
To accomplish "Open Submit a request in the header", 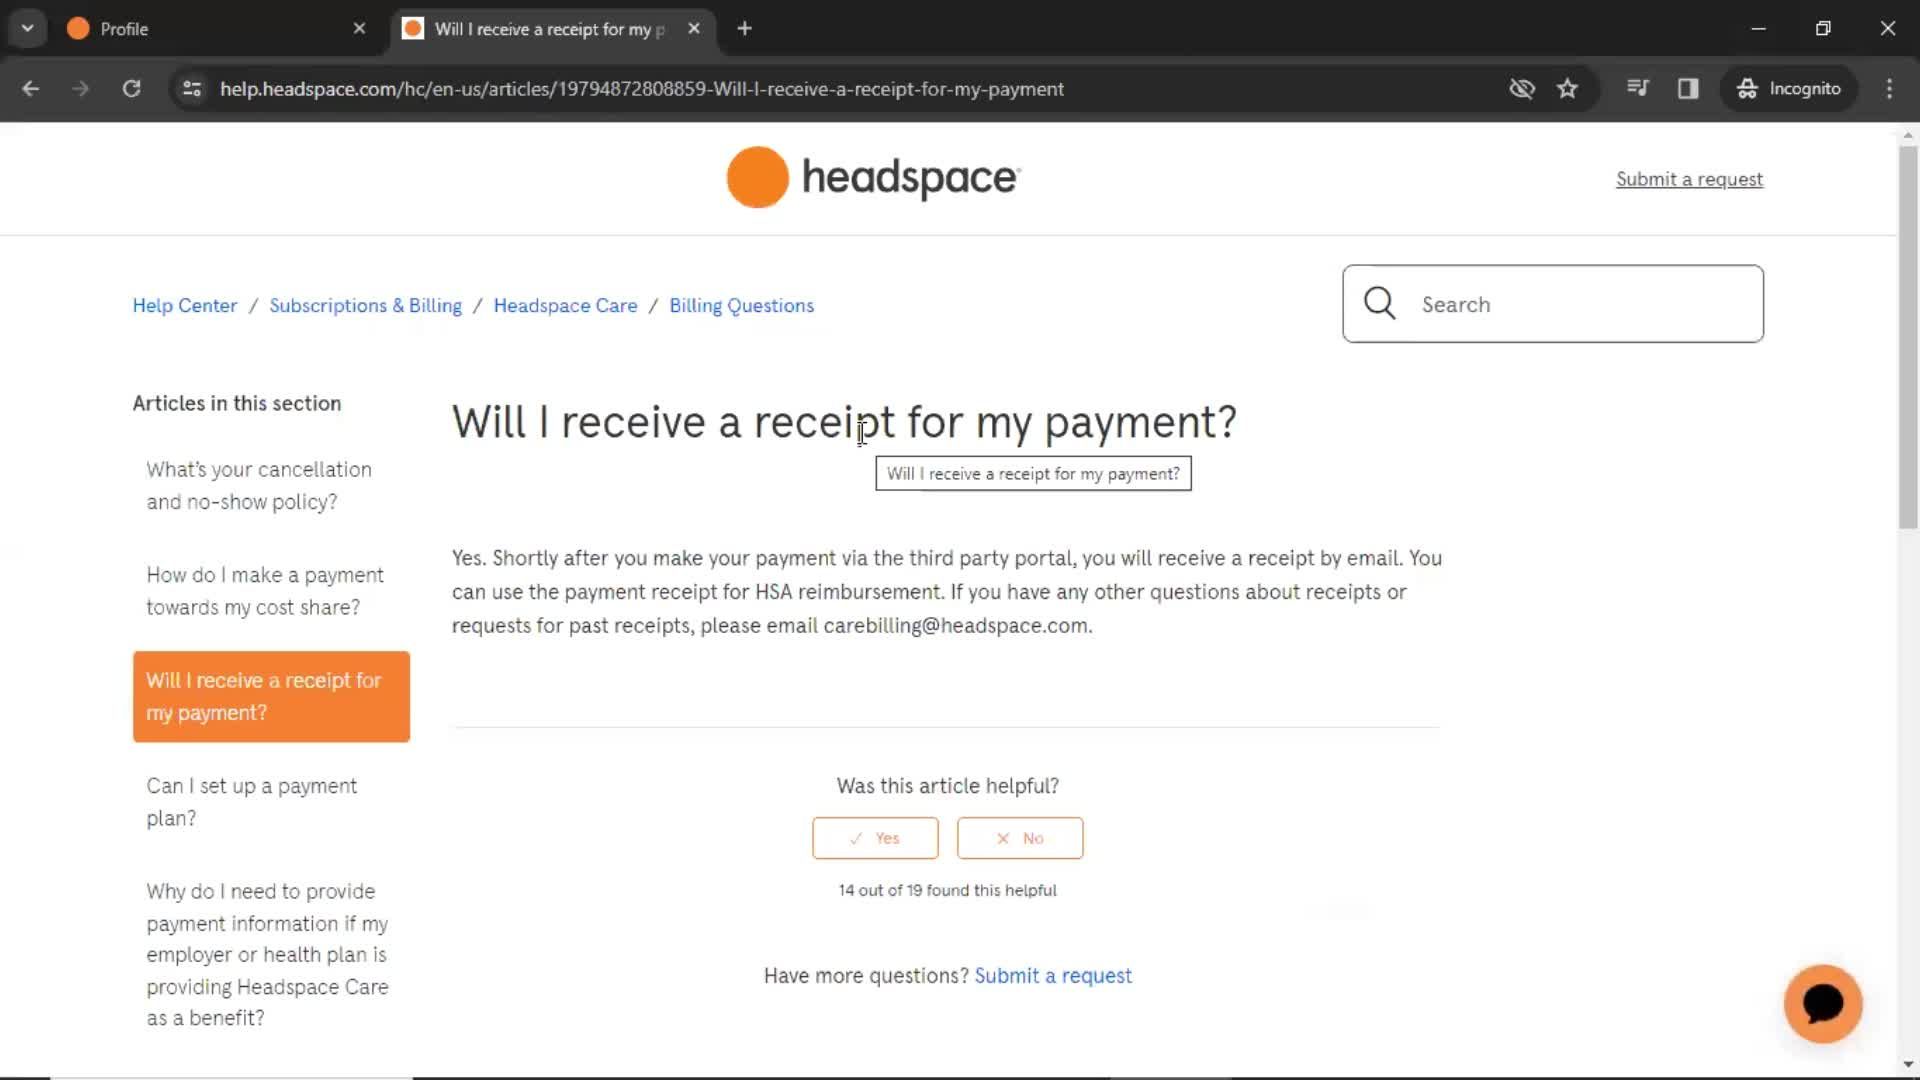I will pos(1689,180).
